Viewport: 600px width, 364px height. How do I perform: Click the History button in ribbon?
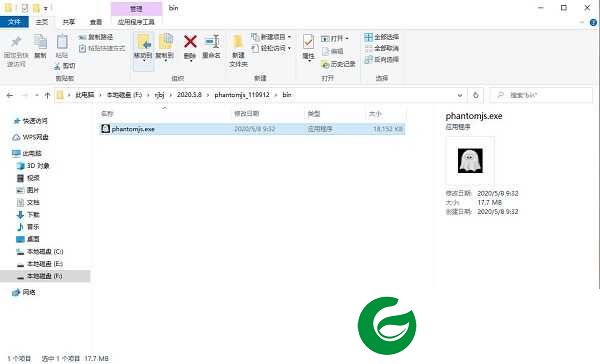338,64
